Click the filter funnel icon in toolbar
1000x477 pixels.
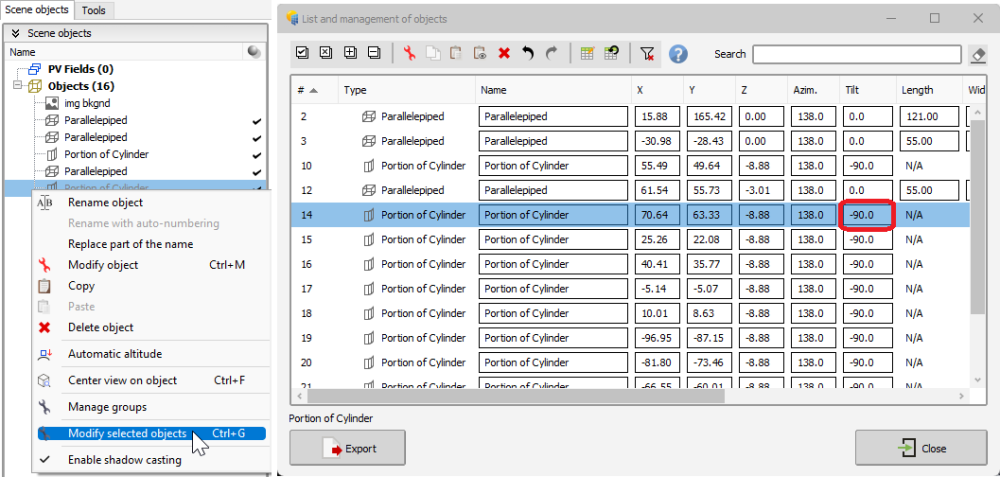[647, 54]
